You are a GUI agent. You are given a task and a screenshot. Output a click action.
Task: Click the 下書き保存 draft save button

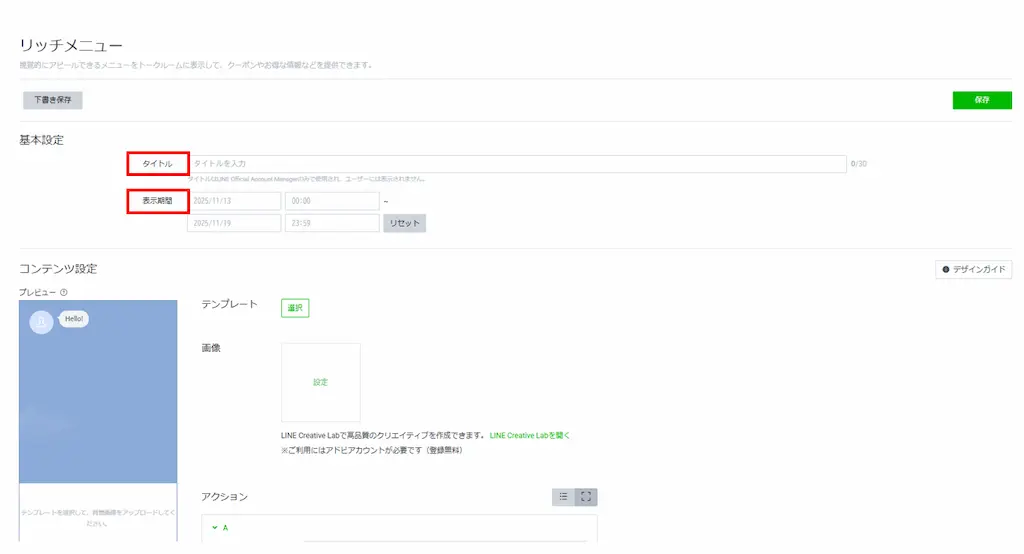(52, 100)
